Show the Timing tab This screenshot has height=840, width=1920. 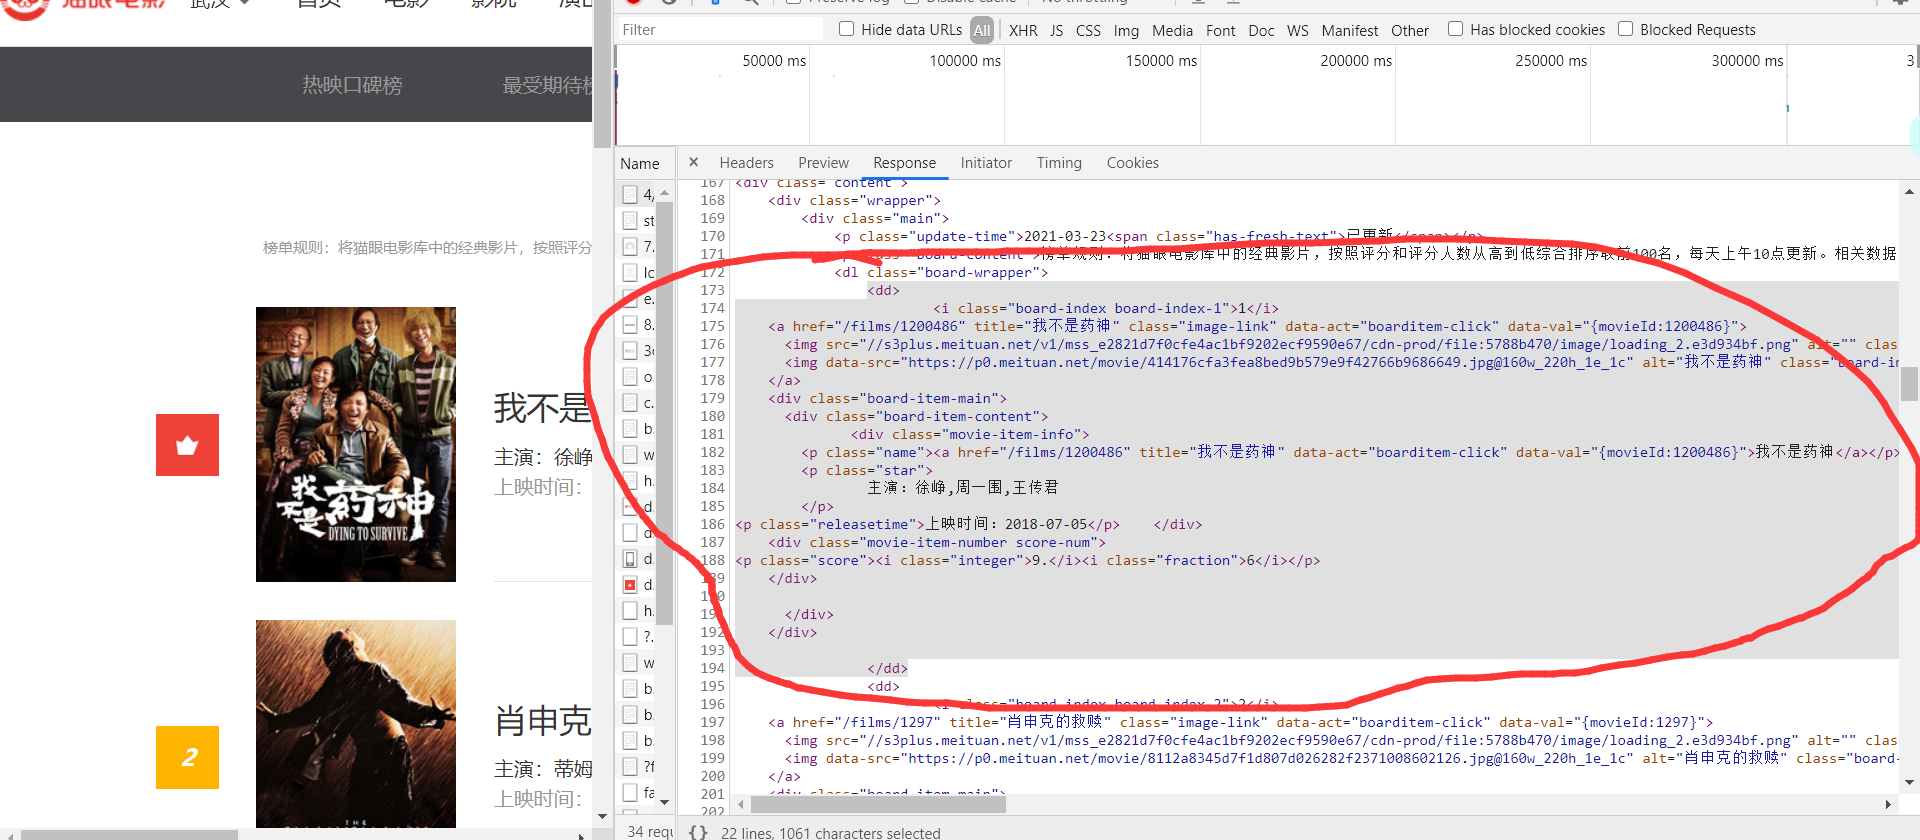point(1059,162)
